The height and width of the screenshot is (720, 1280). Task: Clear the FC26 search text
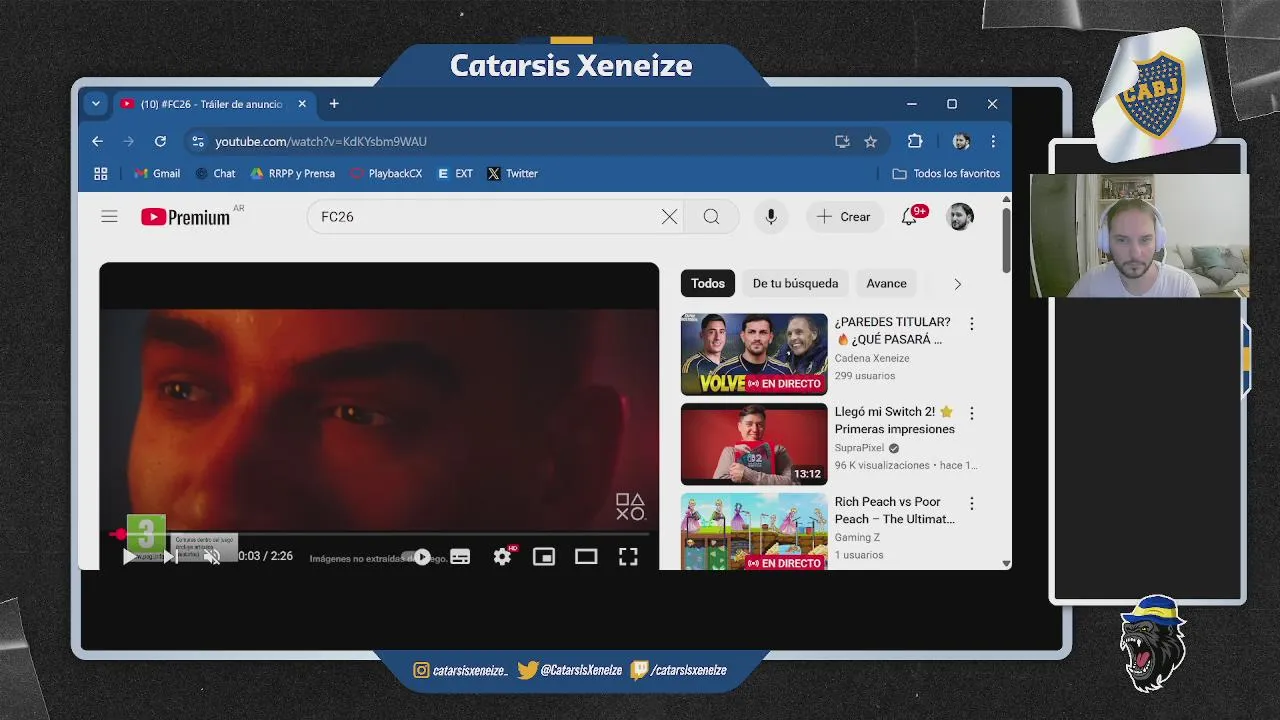[x=669, y=217]
